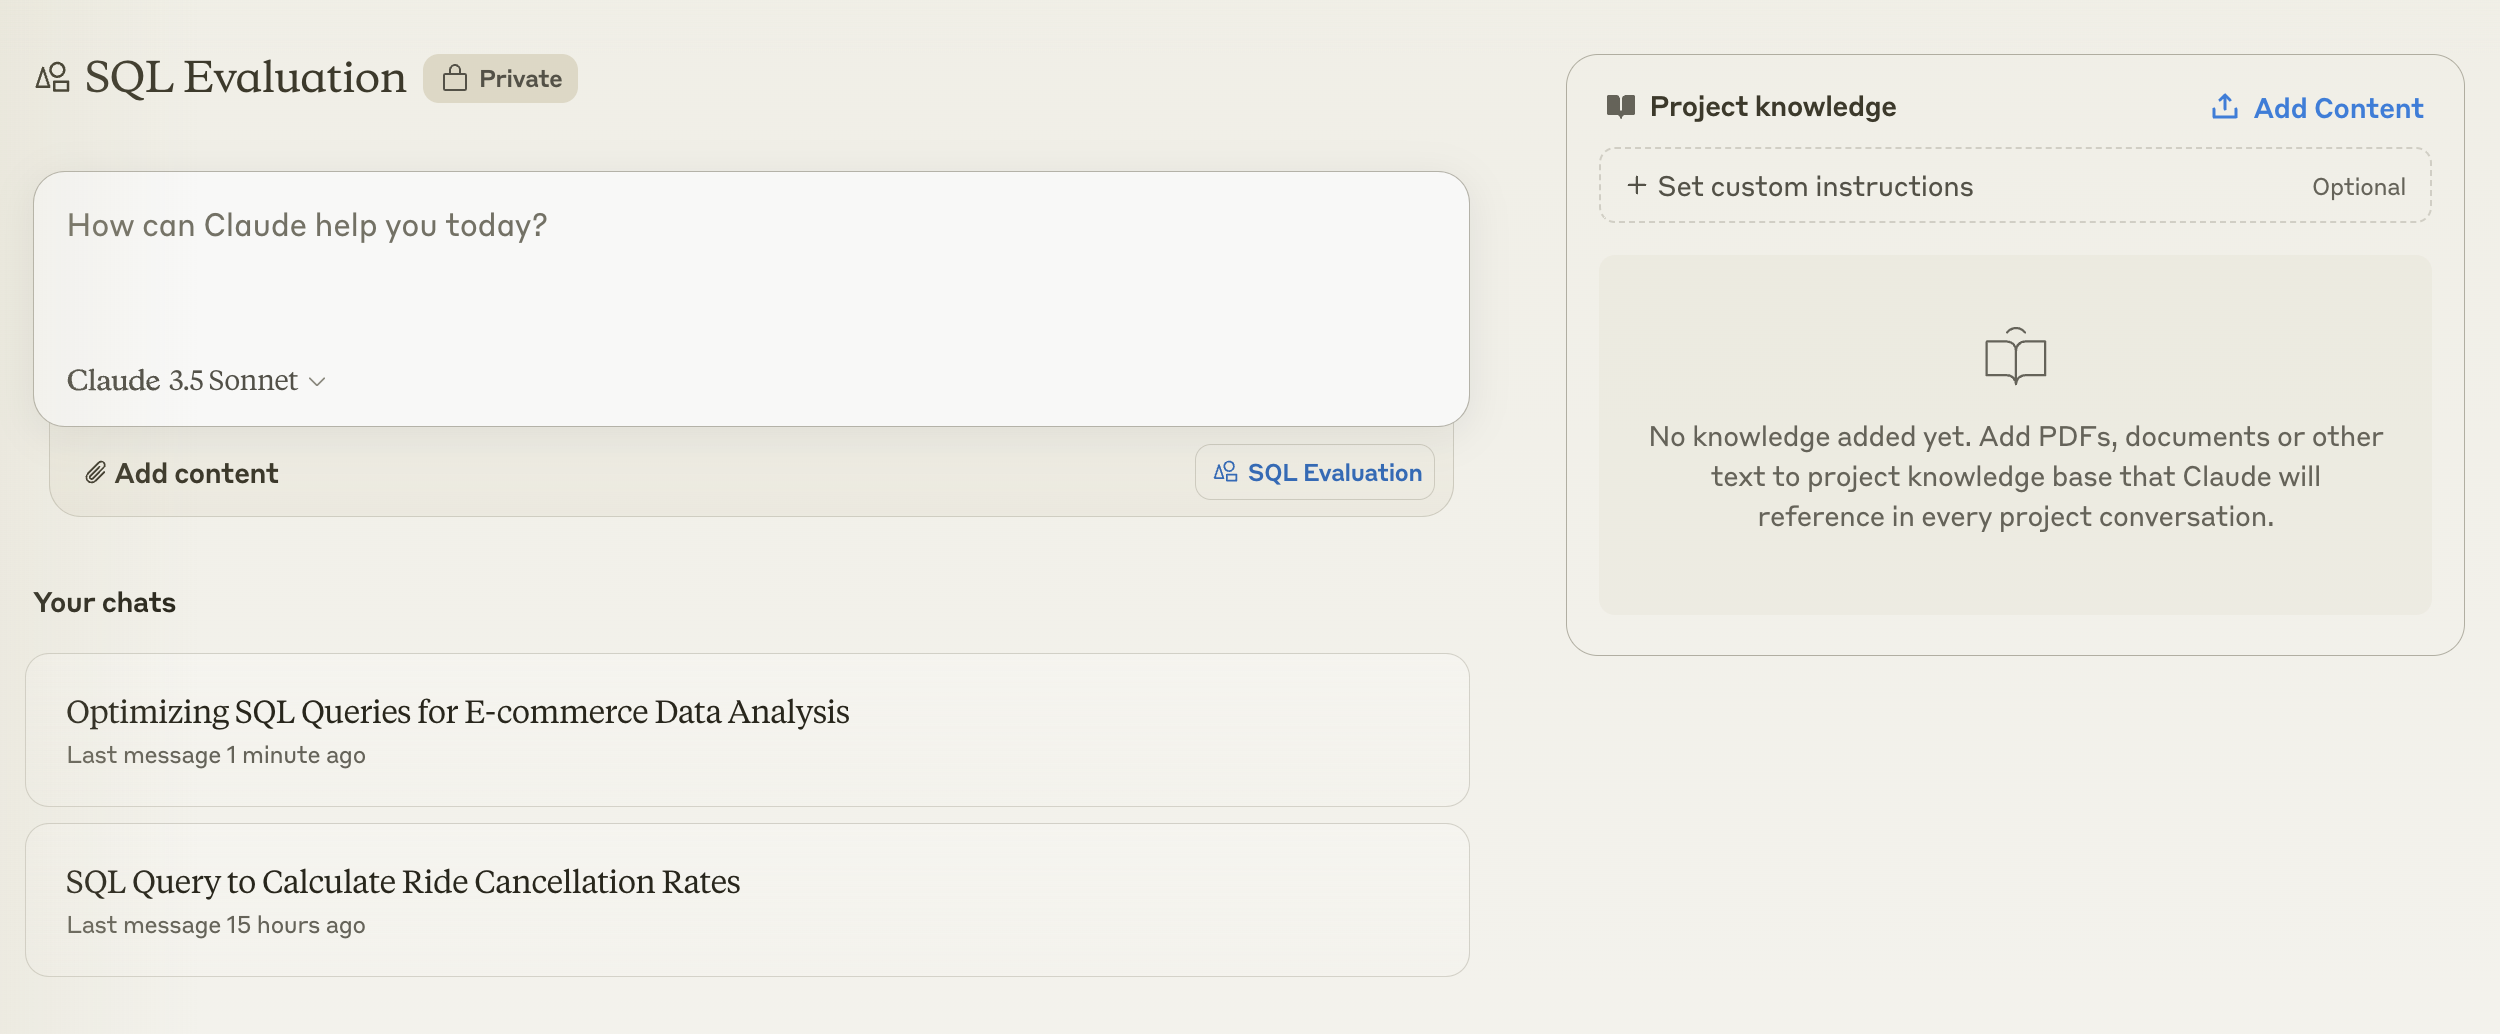
Task: Click the SQL Evaluation project chip
Action: click(1315, 472)
